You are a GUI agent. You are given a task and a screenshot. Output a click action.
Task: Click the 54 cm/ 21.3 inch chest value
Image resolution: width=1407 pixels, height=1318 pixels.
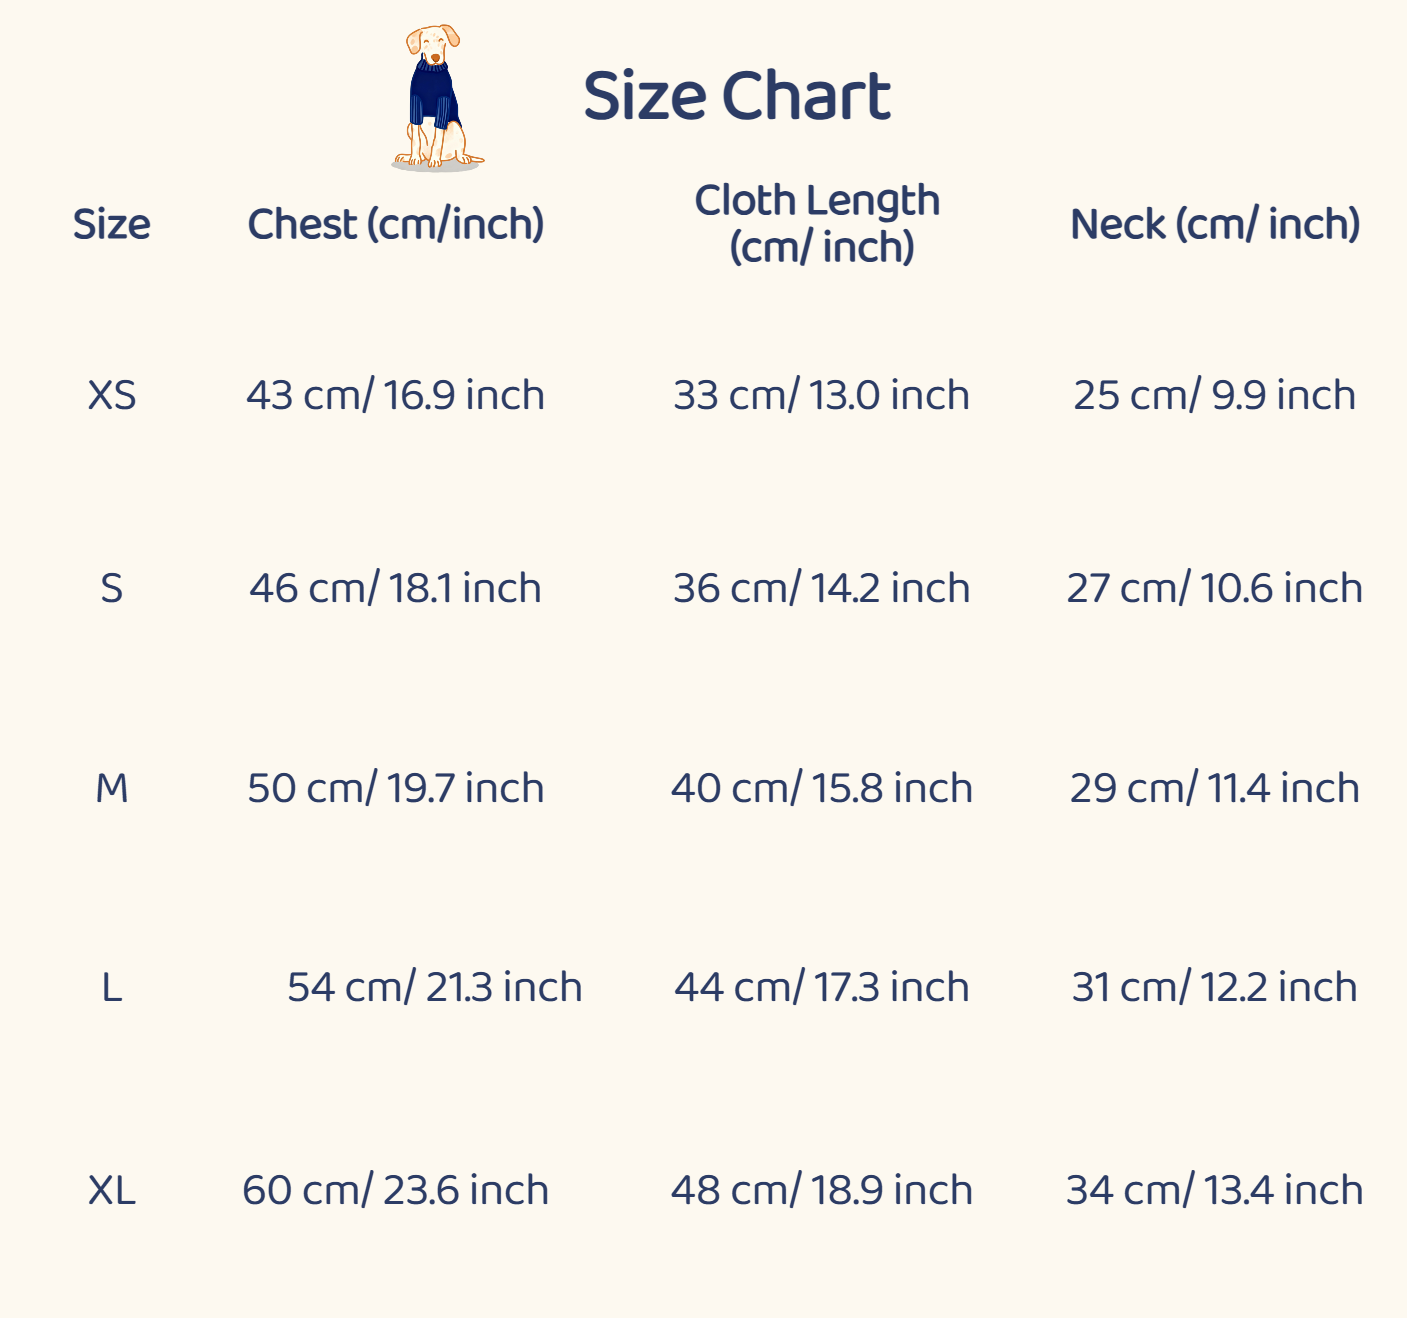434,988
